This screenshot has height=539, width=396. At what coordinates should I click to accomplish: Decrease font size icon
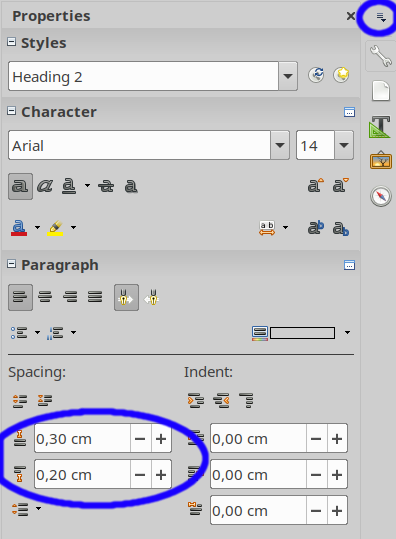click(341, 186)
